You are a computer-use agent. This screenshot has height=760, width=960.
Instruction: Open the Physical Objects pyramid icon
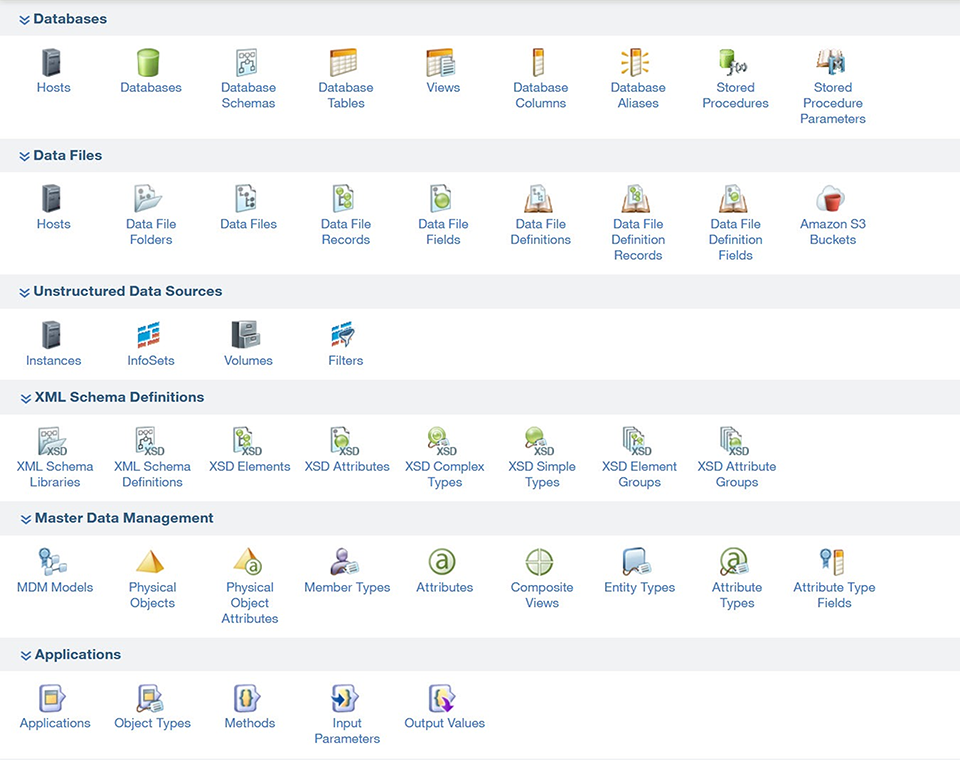tap(150, 562)
